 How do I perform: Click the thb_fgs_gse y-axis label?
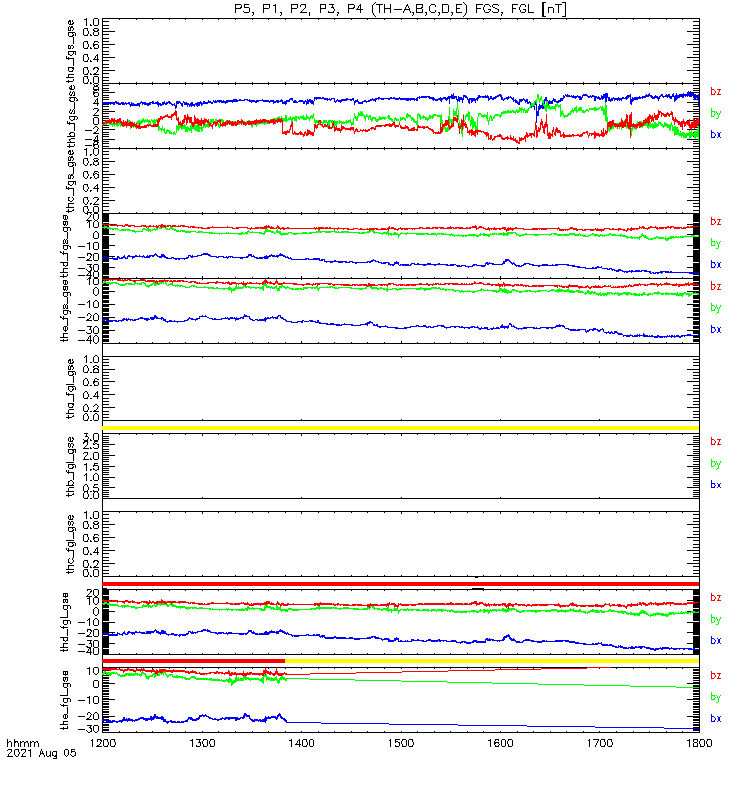(70, 116)
